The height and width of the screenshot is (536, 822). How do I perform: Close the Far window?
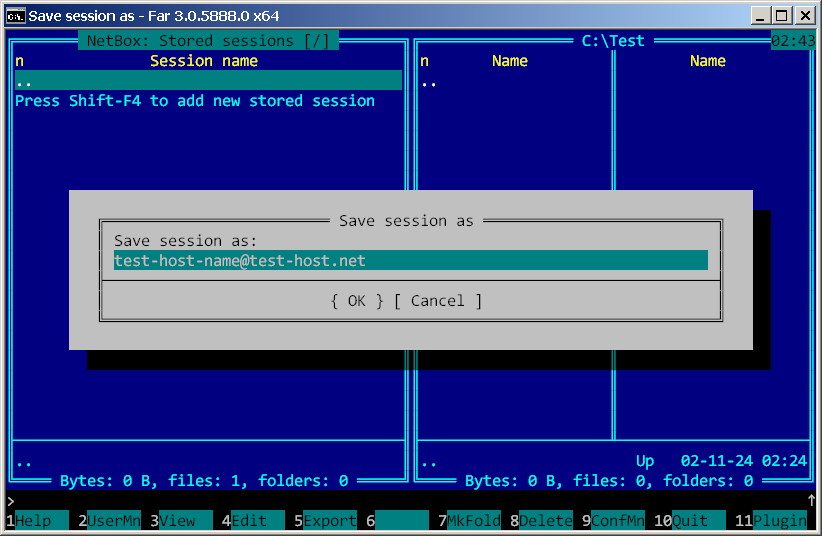click(805, 16)
